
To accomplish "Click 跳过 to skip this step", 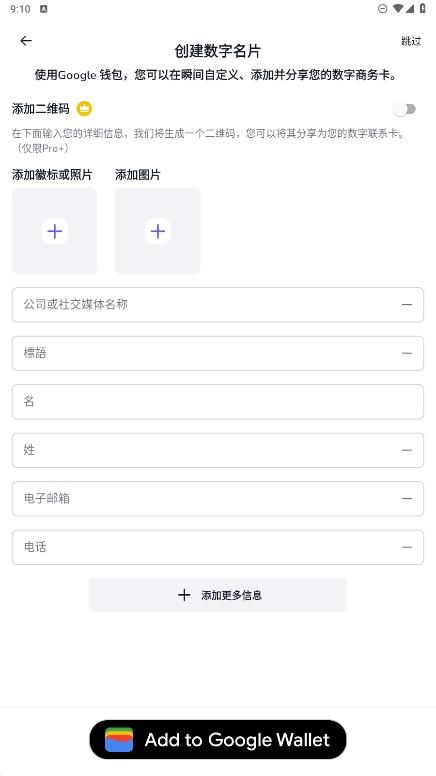I will pos(411,41).
